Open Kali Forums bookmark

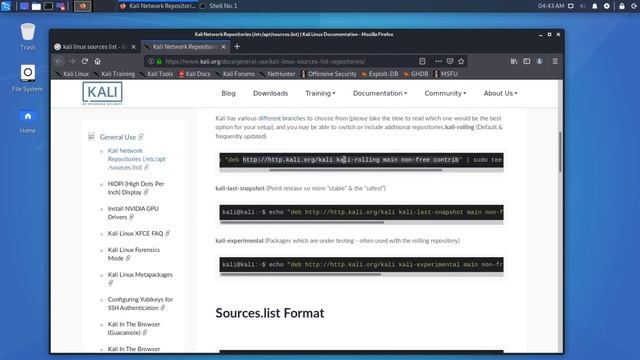[235, 74]
